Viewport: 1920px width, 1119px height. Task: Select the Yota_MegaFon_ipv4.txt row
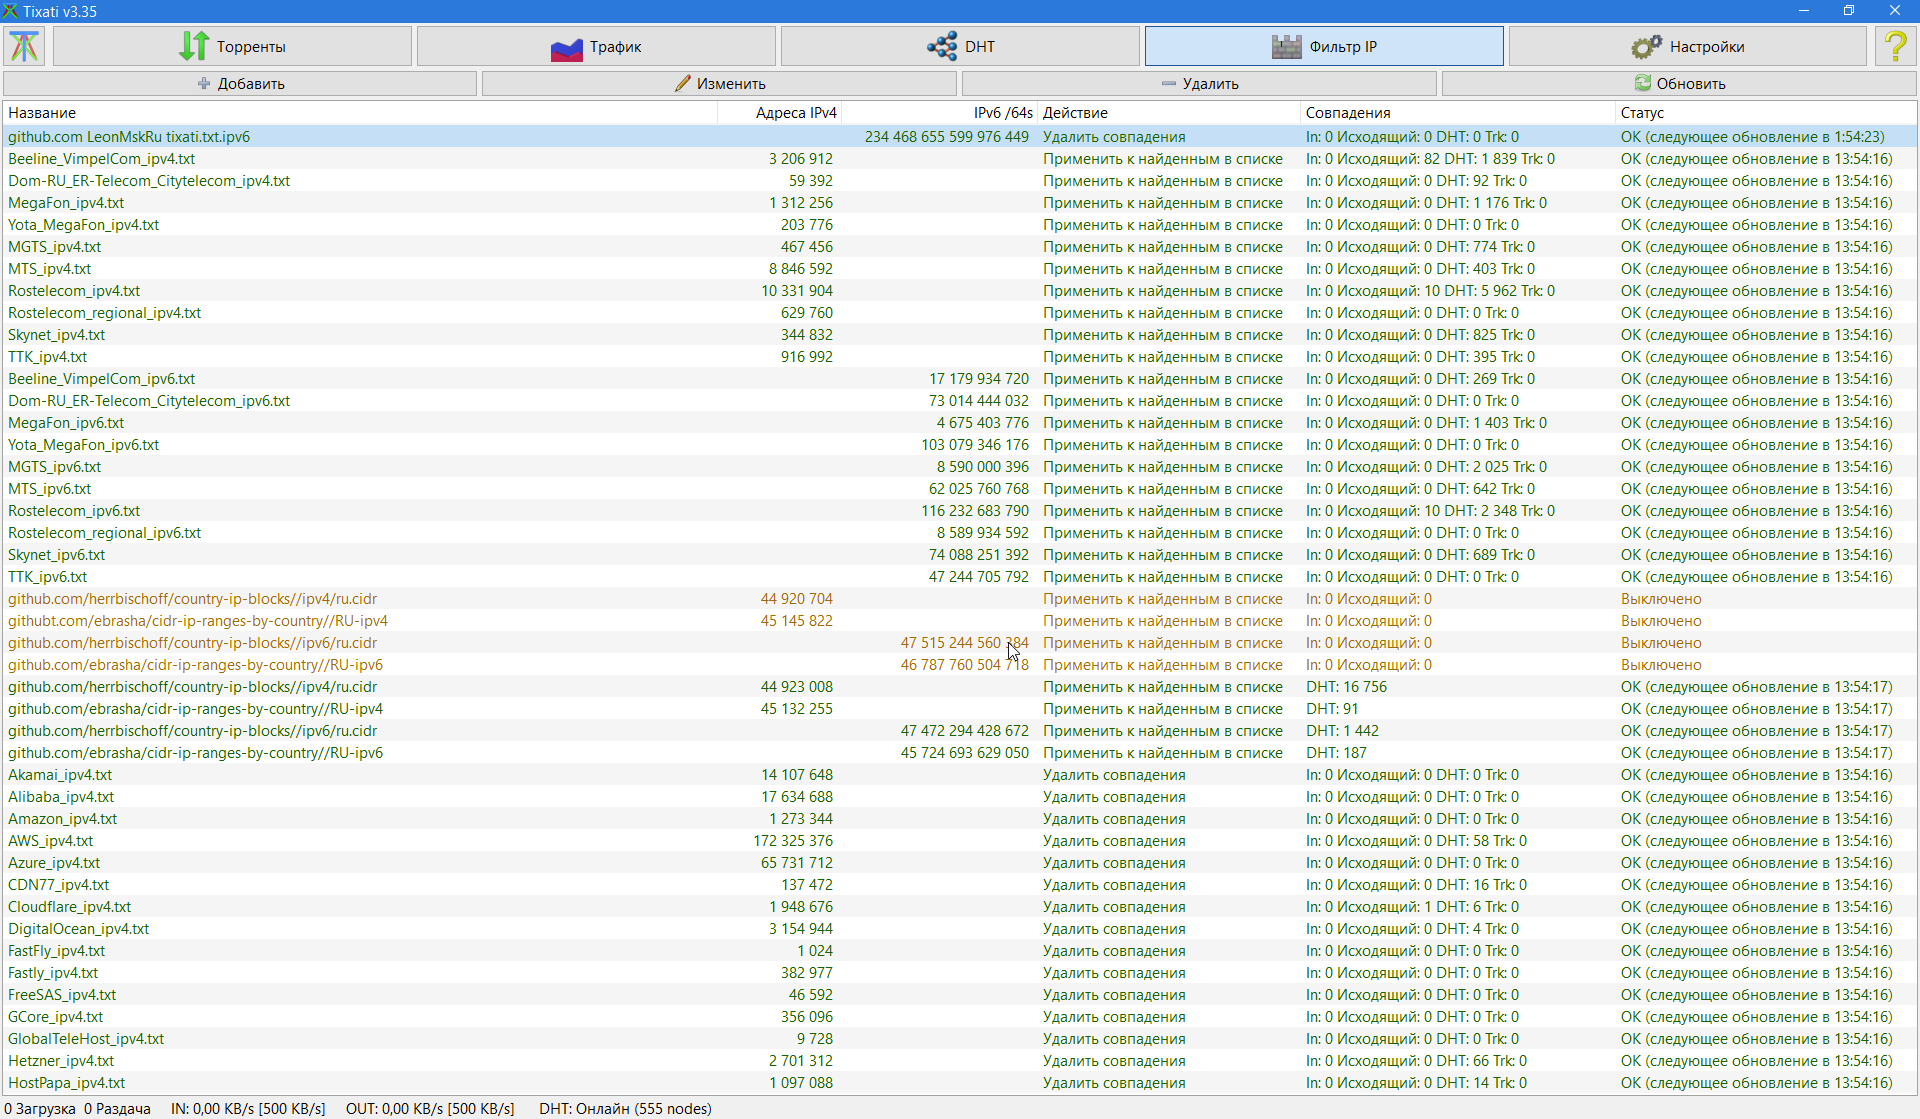[x=960, y=225]
